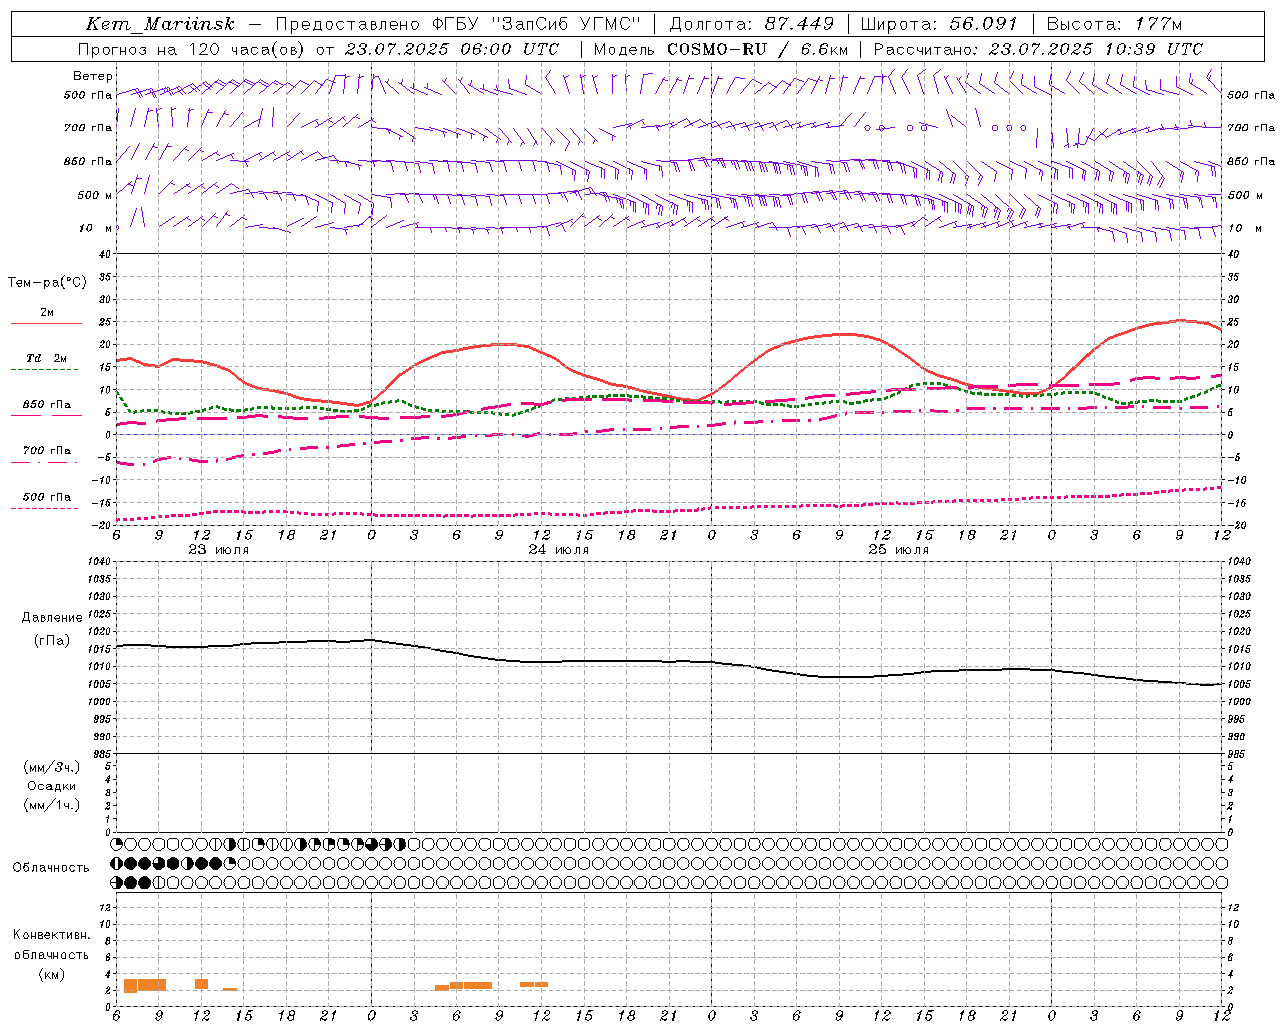Image resolution: width=1280 pixels, height=1024 pixels.
Task: Click the right-side 700 гПа wind level label
Action: [1251, 128]
